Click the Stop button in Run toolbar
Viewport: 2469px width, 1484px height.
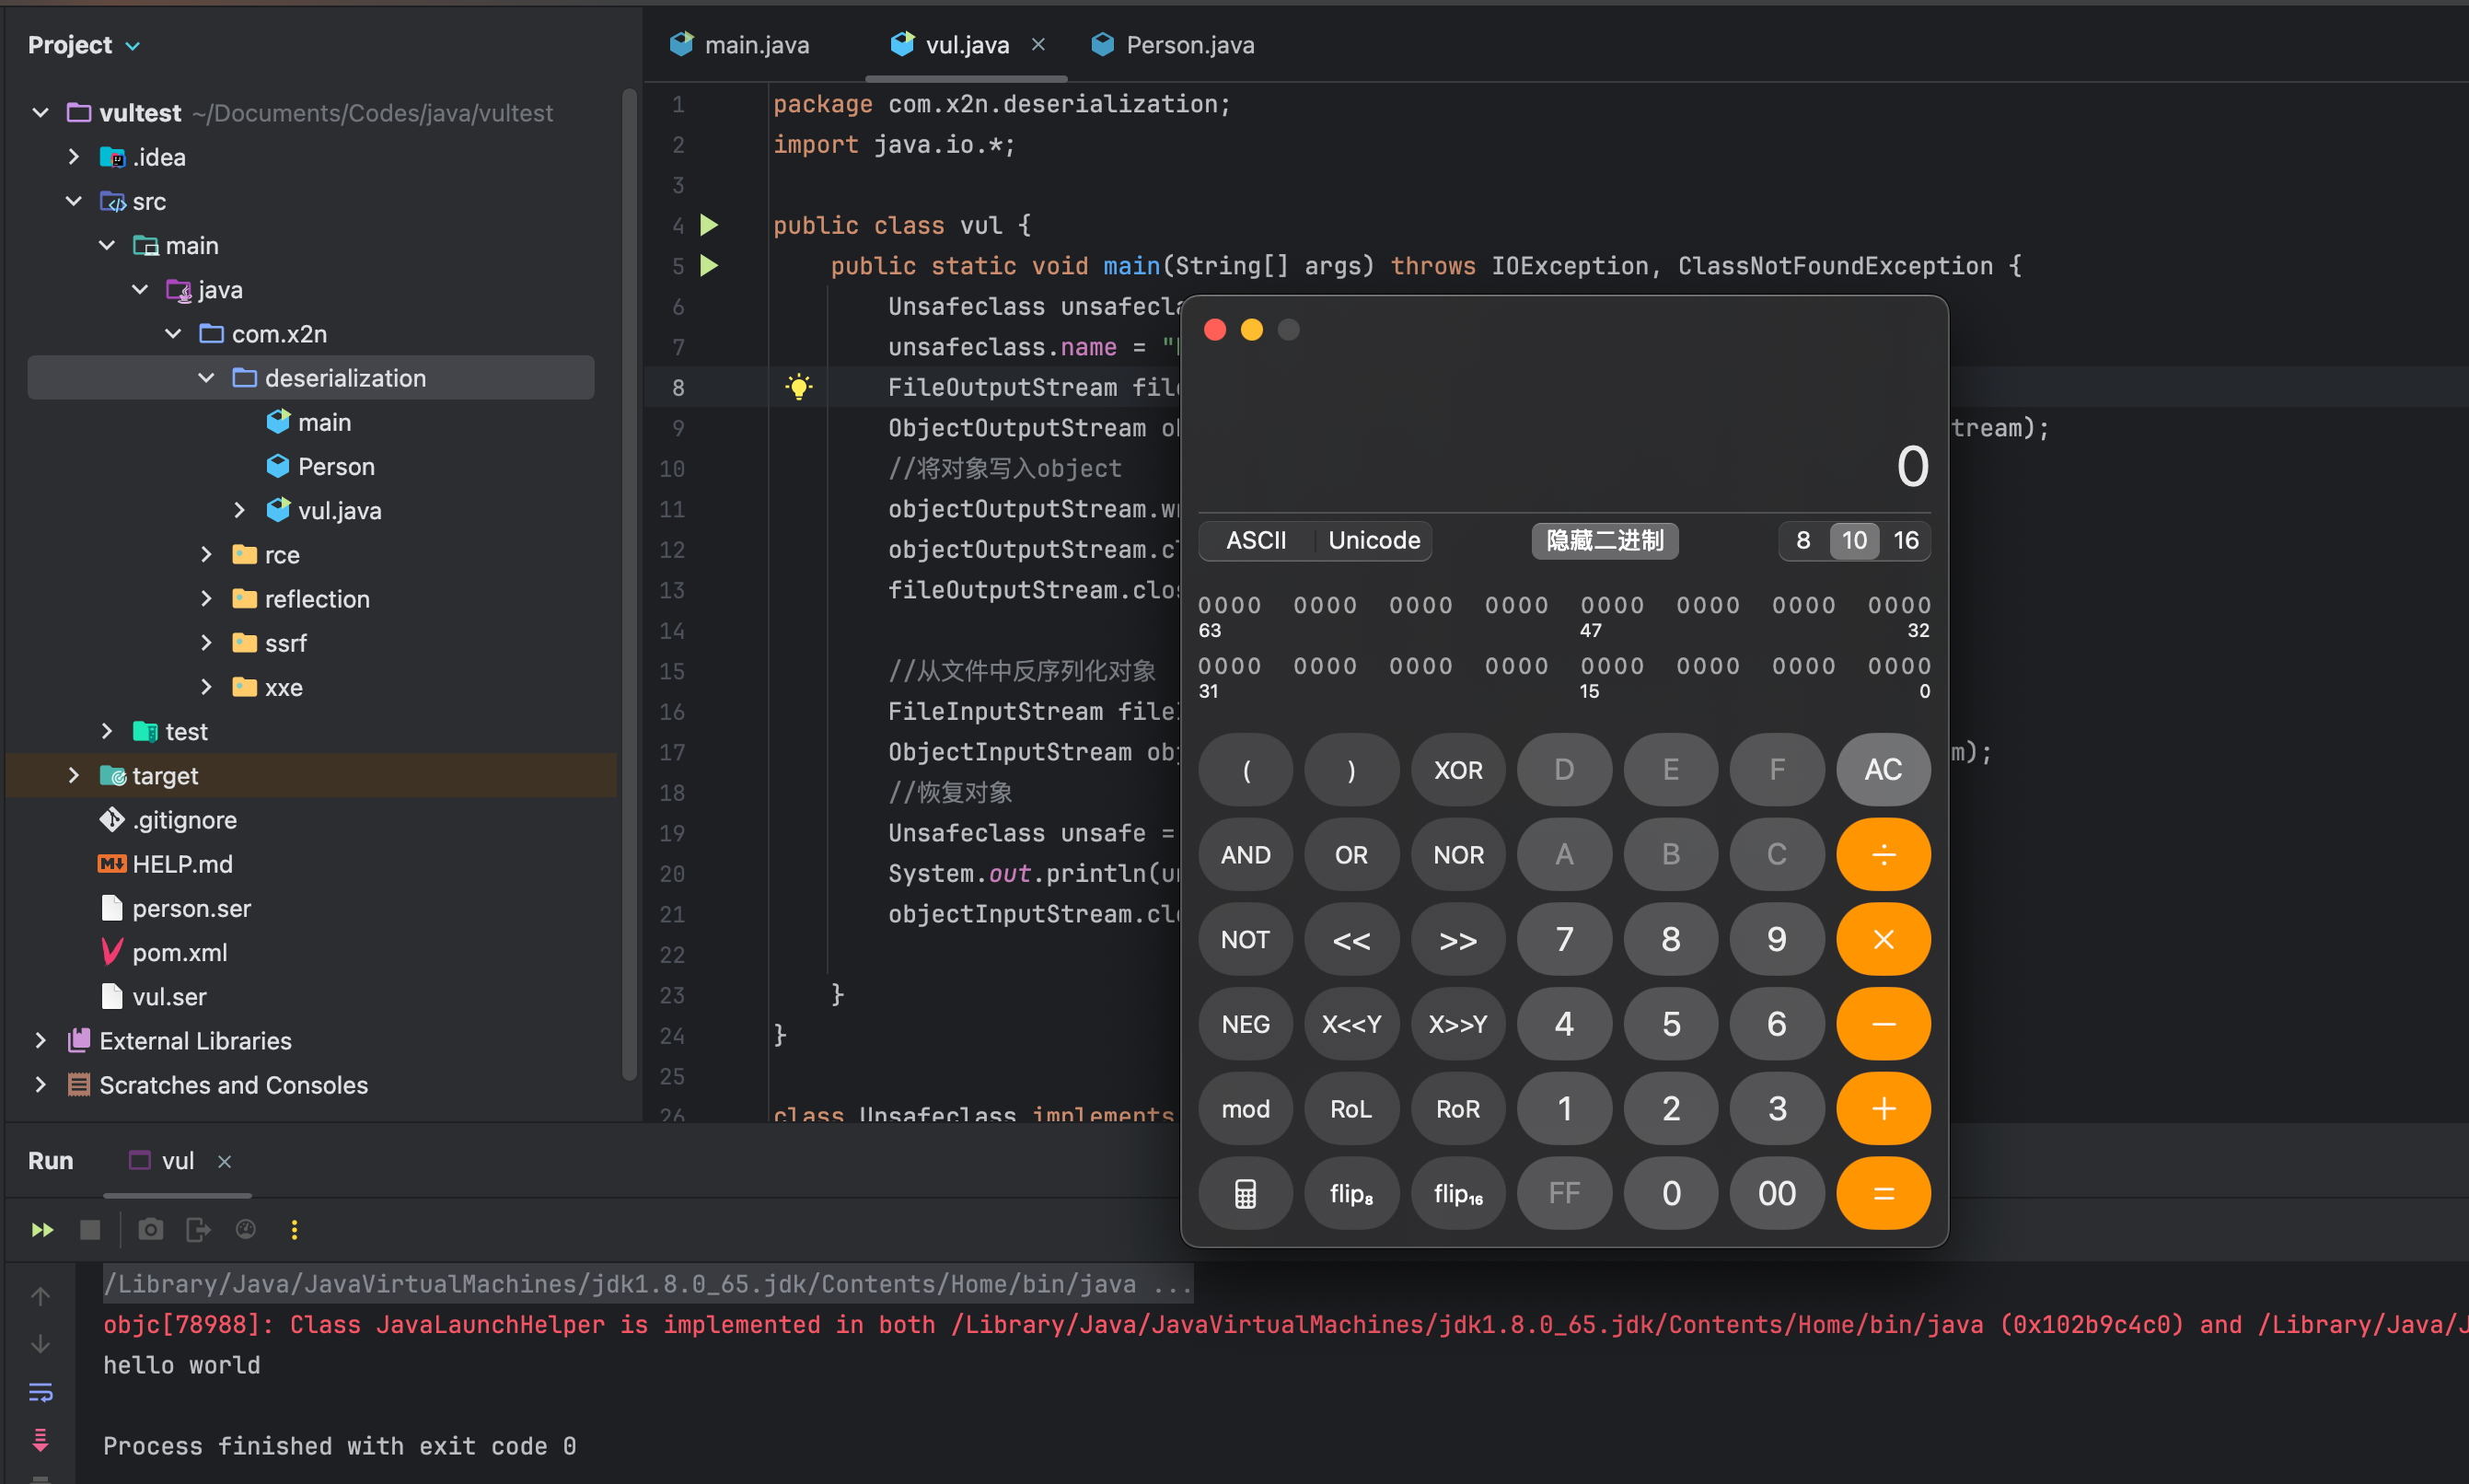click(90, 1229)
